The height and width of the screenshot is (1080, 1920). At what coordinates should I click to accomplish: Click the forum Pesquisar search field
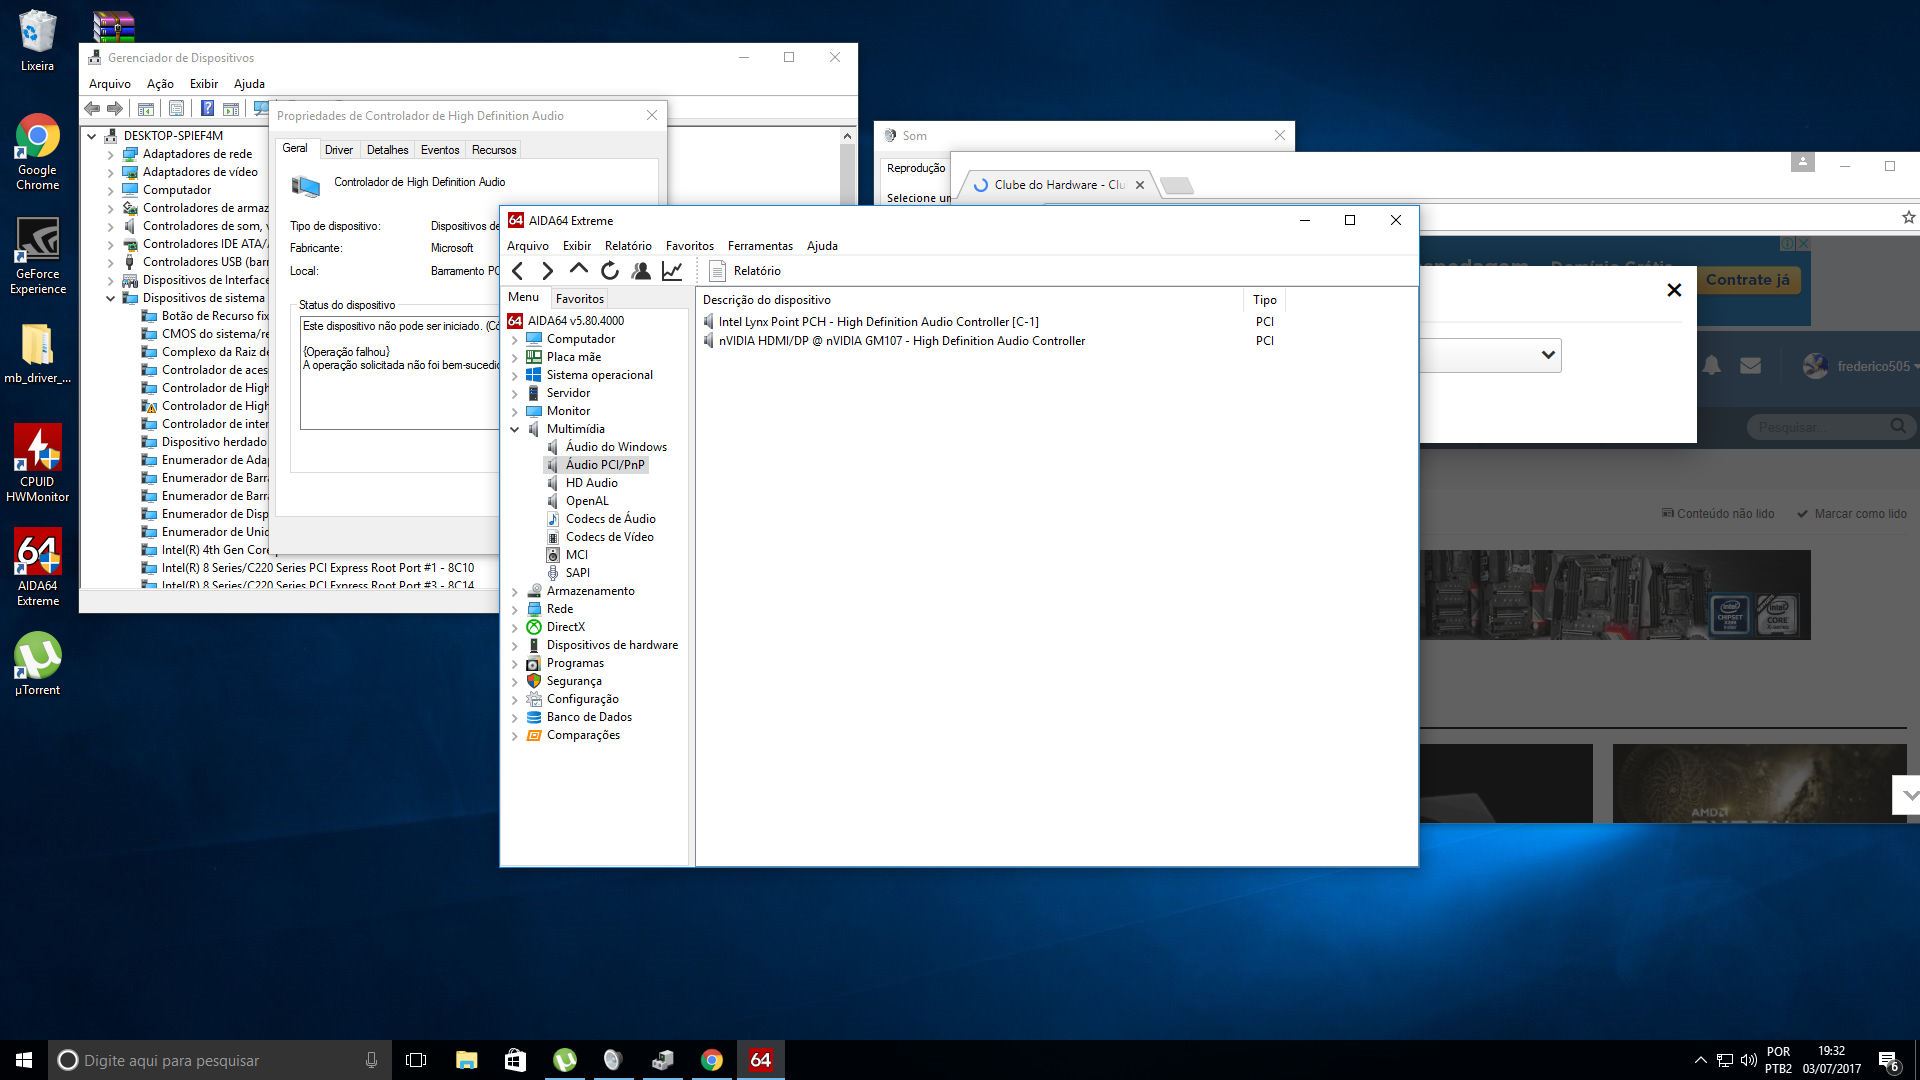pyautogui.click(x=1820, y=427)
